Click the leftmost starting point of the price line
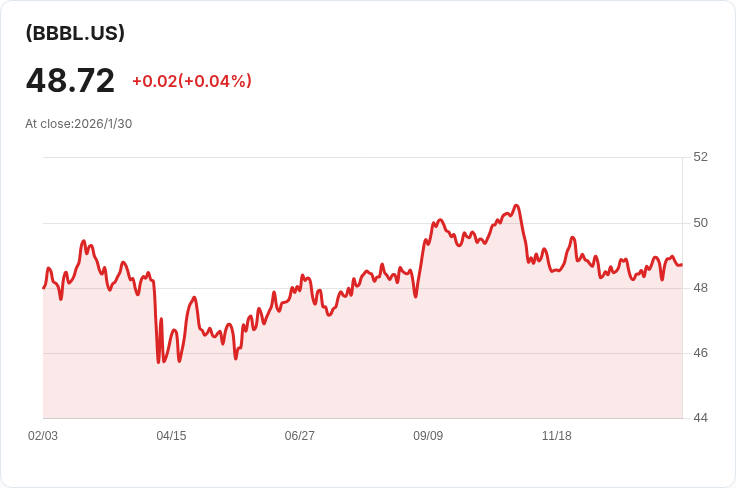The width and height of the screenshot is (736, 488). [x=44, y=288]
